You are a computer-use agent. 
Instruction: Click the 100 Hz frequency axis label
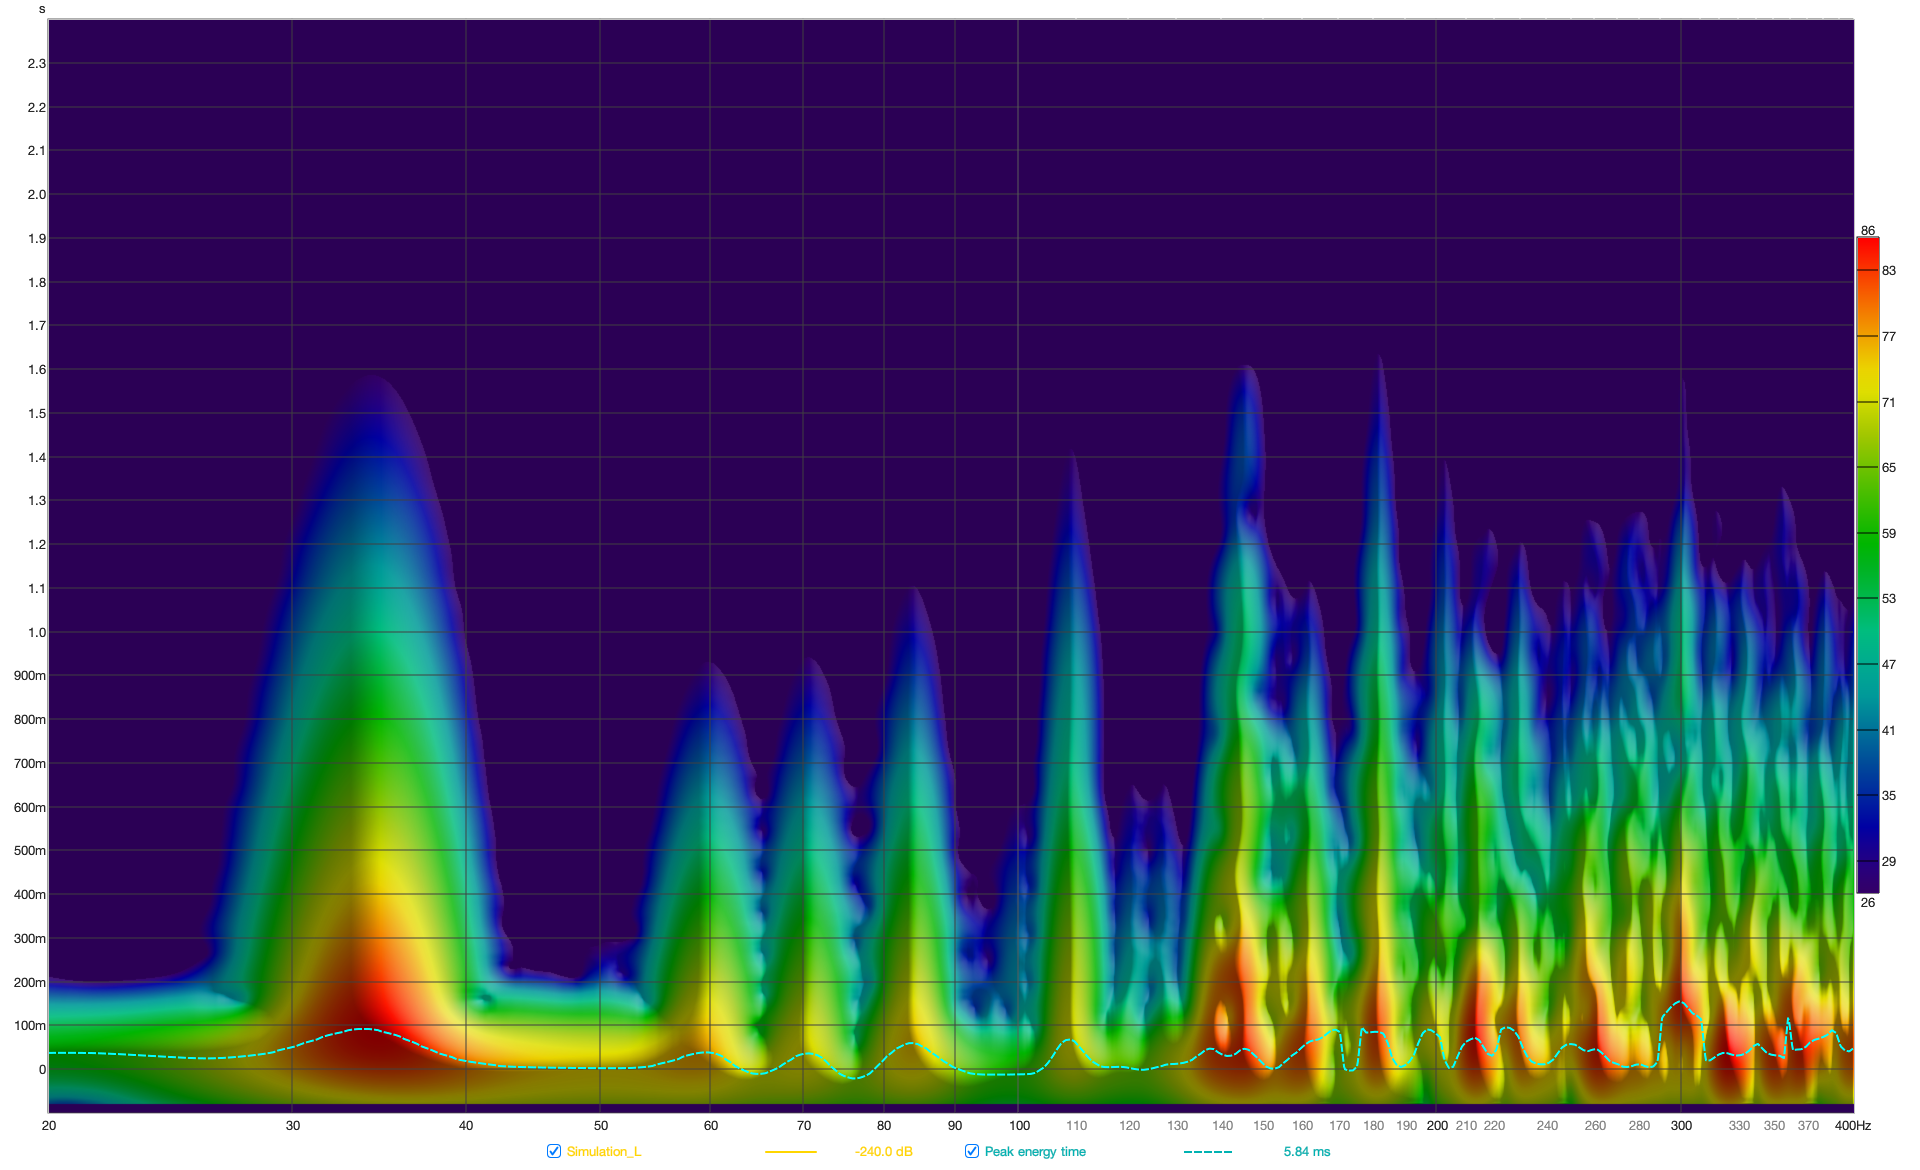coord(1018,1125)
